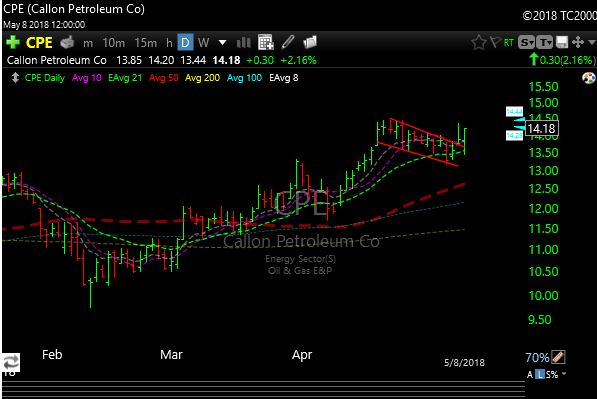Select the m minute timeframe
Image resolution: width=597 pixels, height=399 pixels.
coord(88,43)
